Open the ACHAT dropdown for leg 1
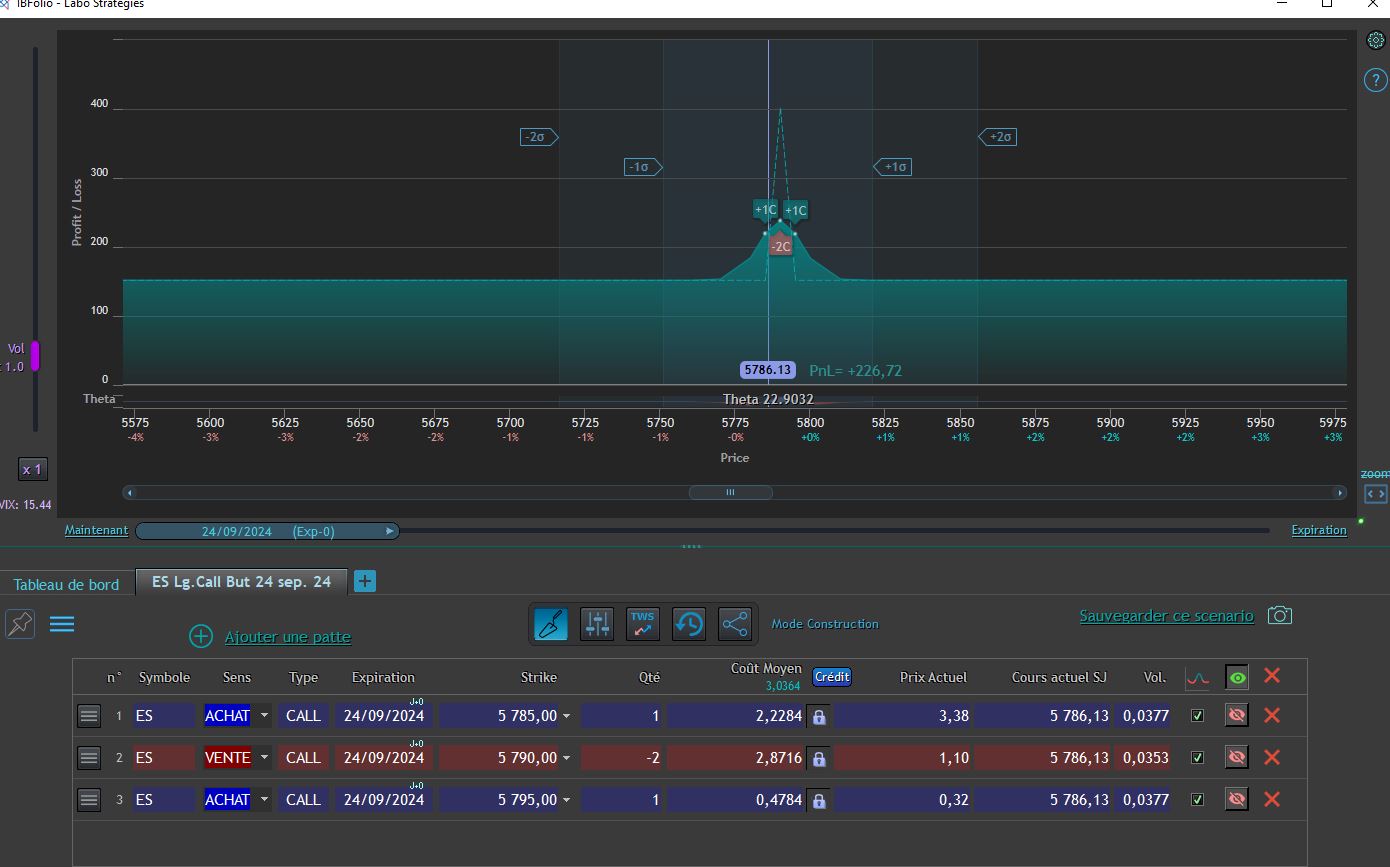1390x867 pixels. 264,716
